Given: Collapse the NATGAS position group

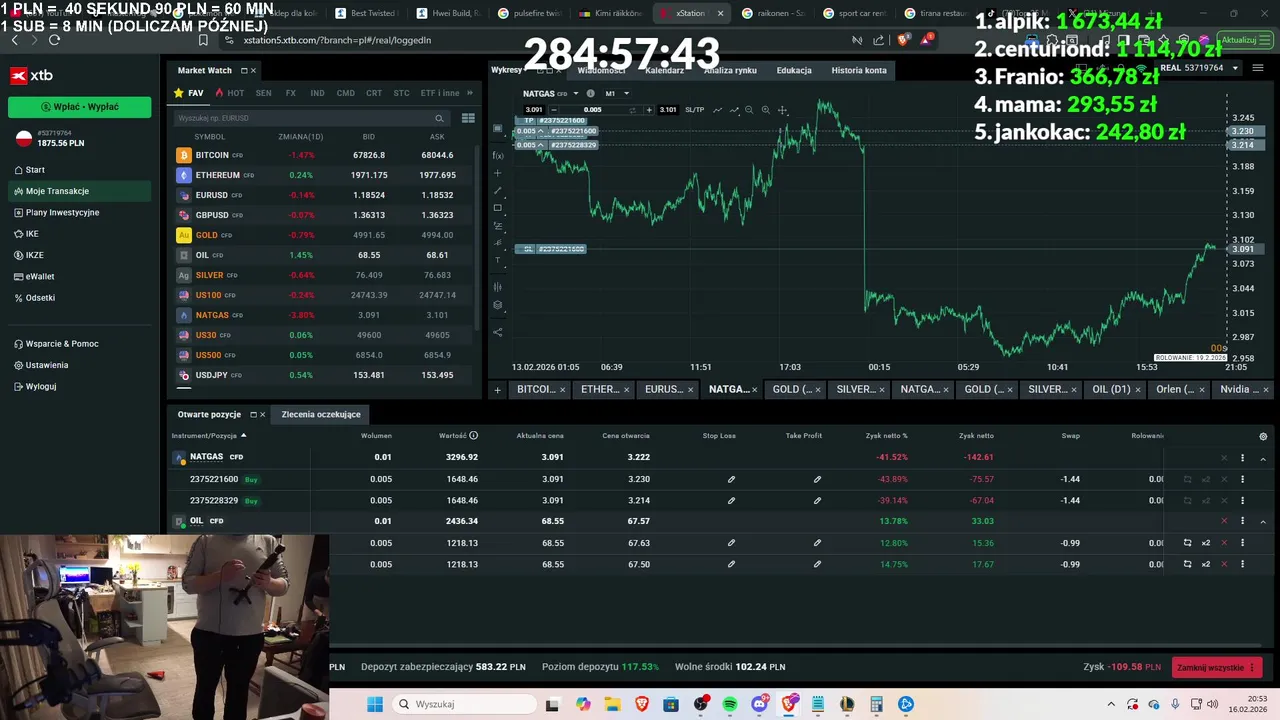Looking at the screenshot, I should coord(1263,458).
